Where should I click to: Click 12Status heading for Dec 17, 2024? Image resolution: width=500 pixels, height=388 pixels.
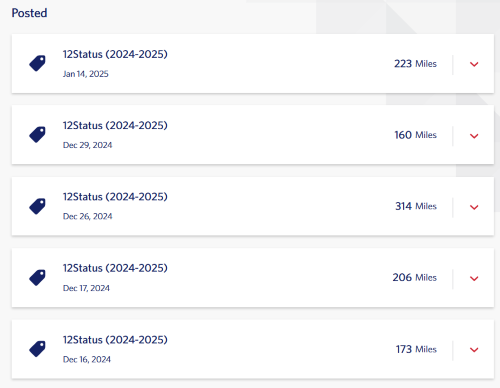[115, 268]
